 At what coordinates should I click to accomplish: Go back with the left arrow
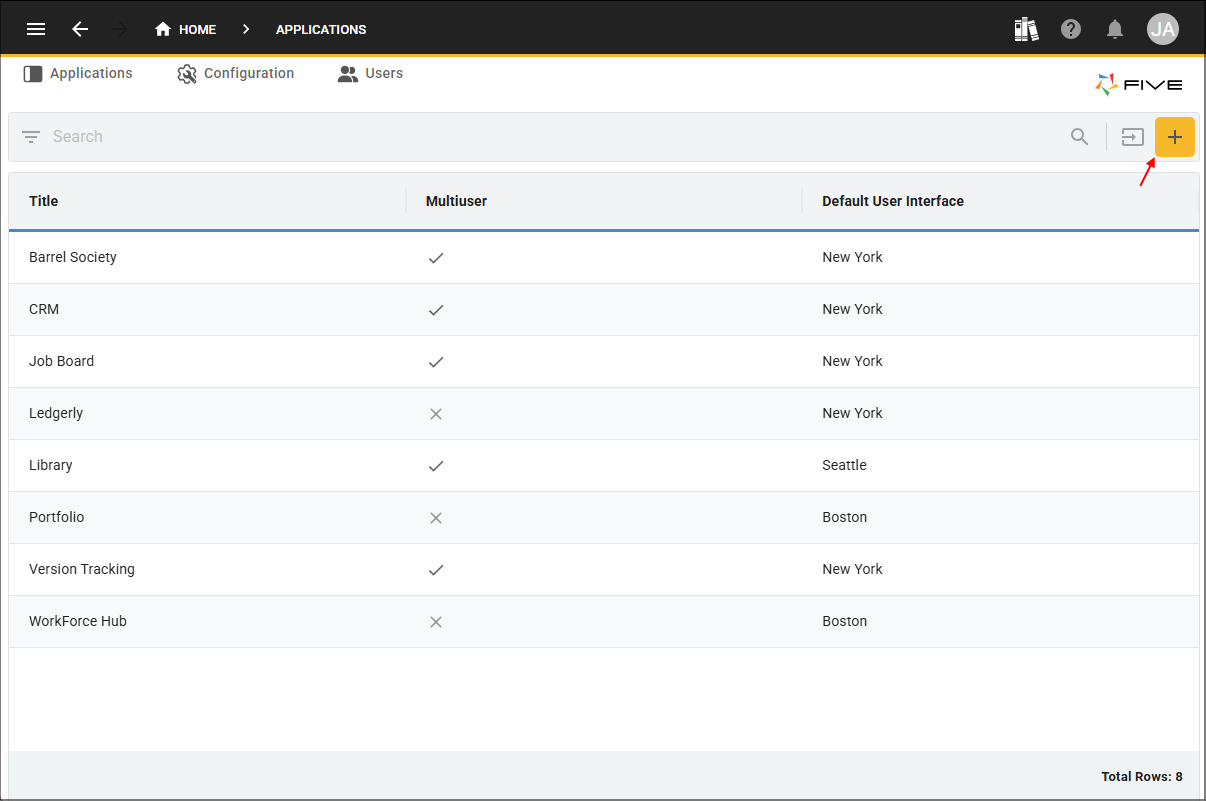(80, 29)
